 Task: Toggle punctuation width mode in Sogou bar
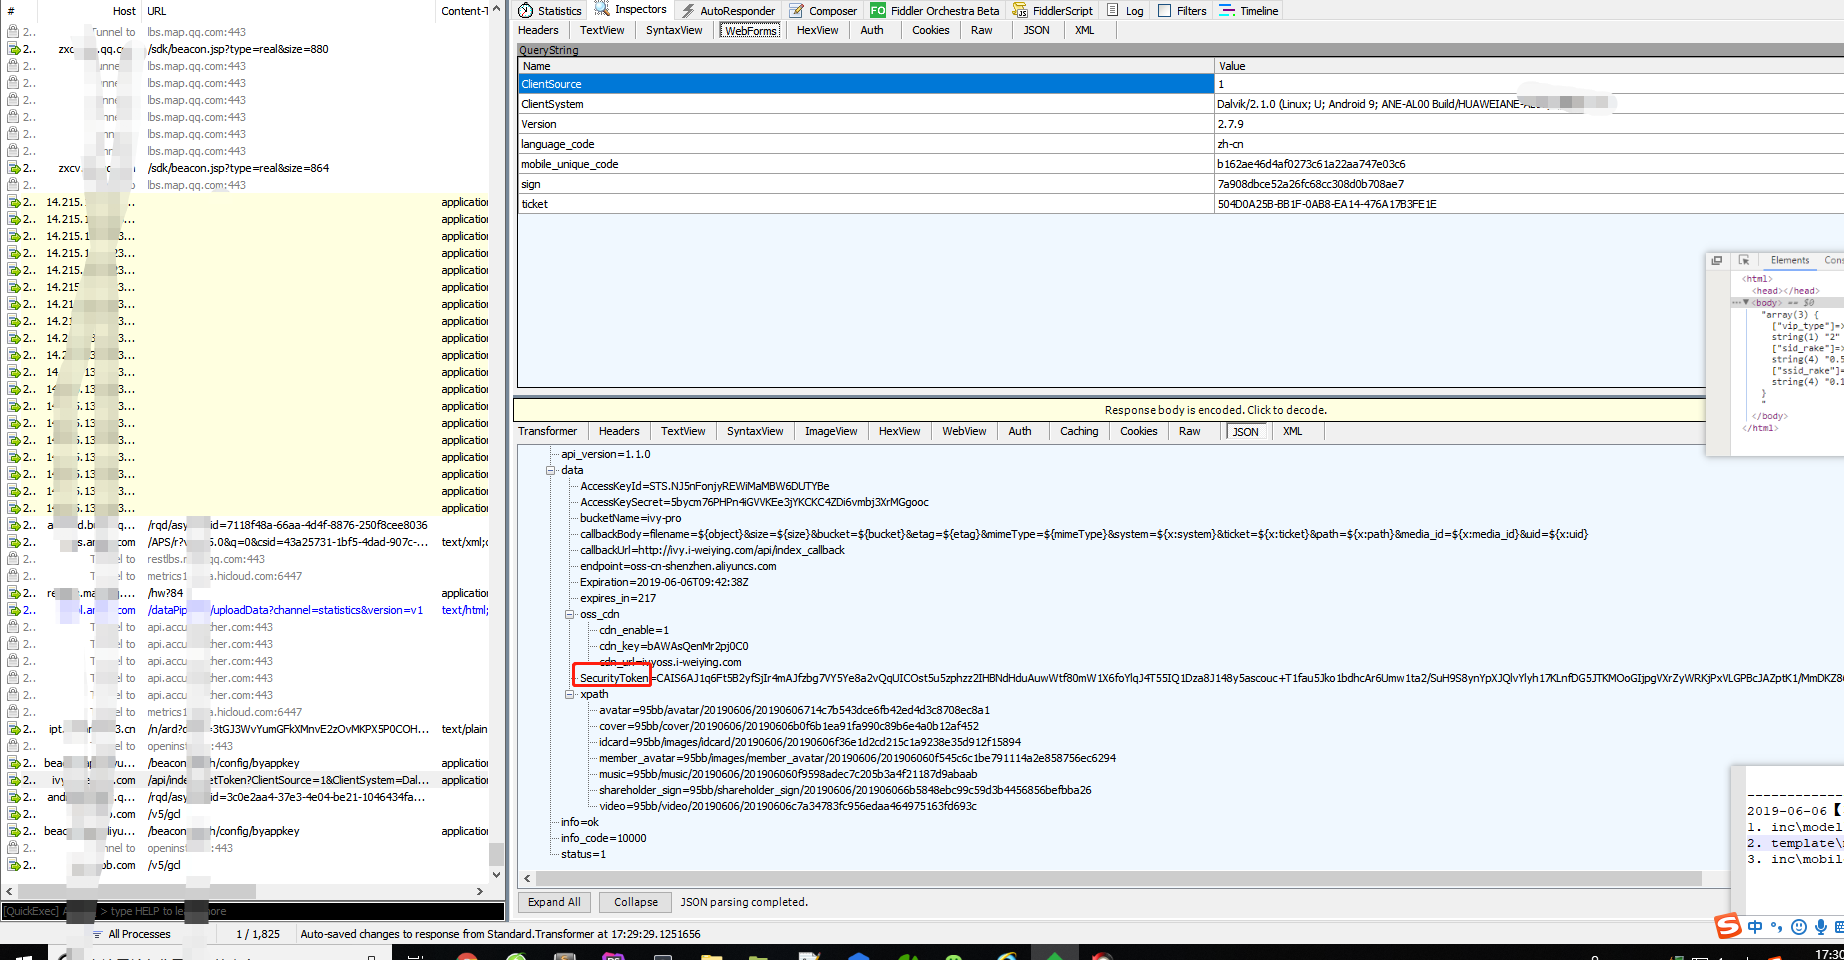coord(1776,927)
